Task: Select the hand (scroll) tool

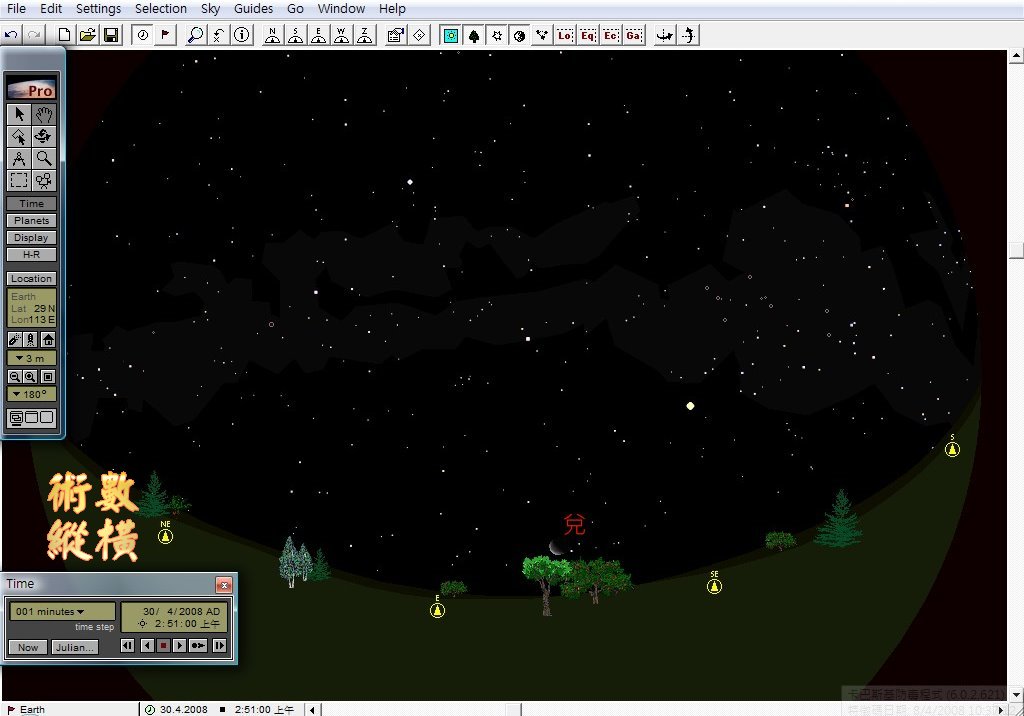Action: point(44,115)
